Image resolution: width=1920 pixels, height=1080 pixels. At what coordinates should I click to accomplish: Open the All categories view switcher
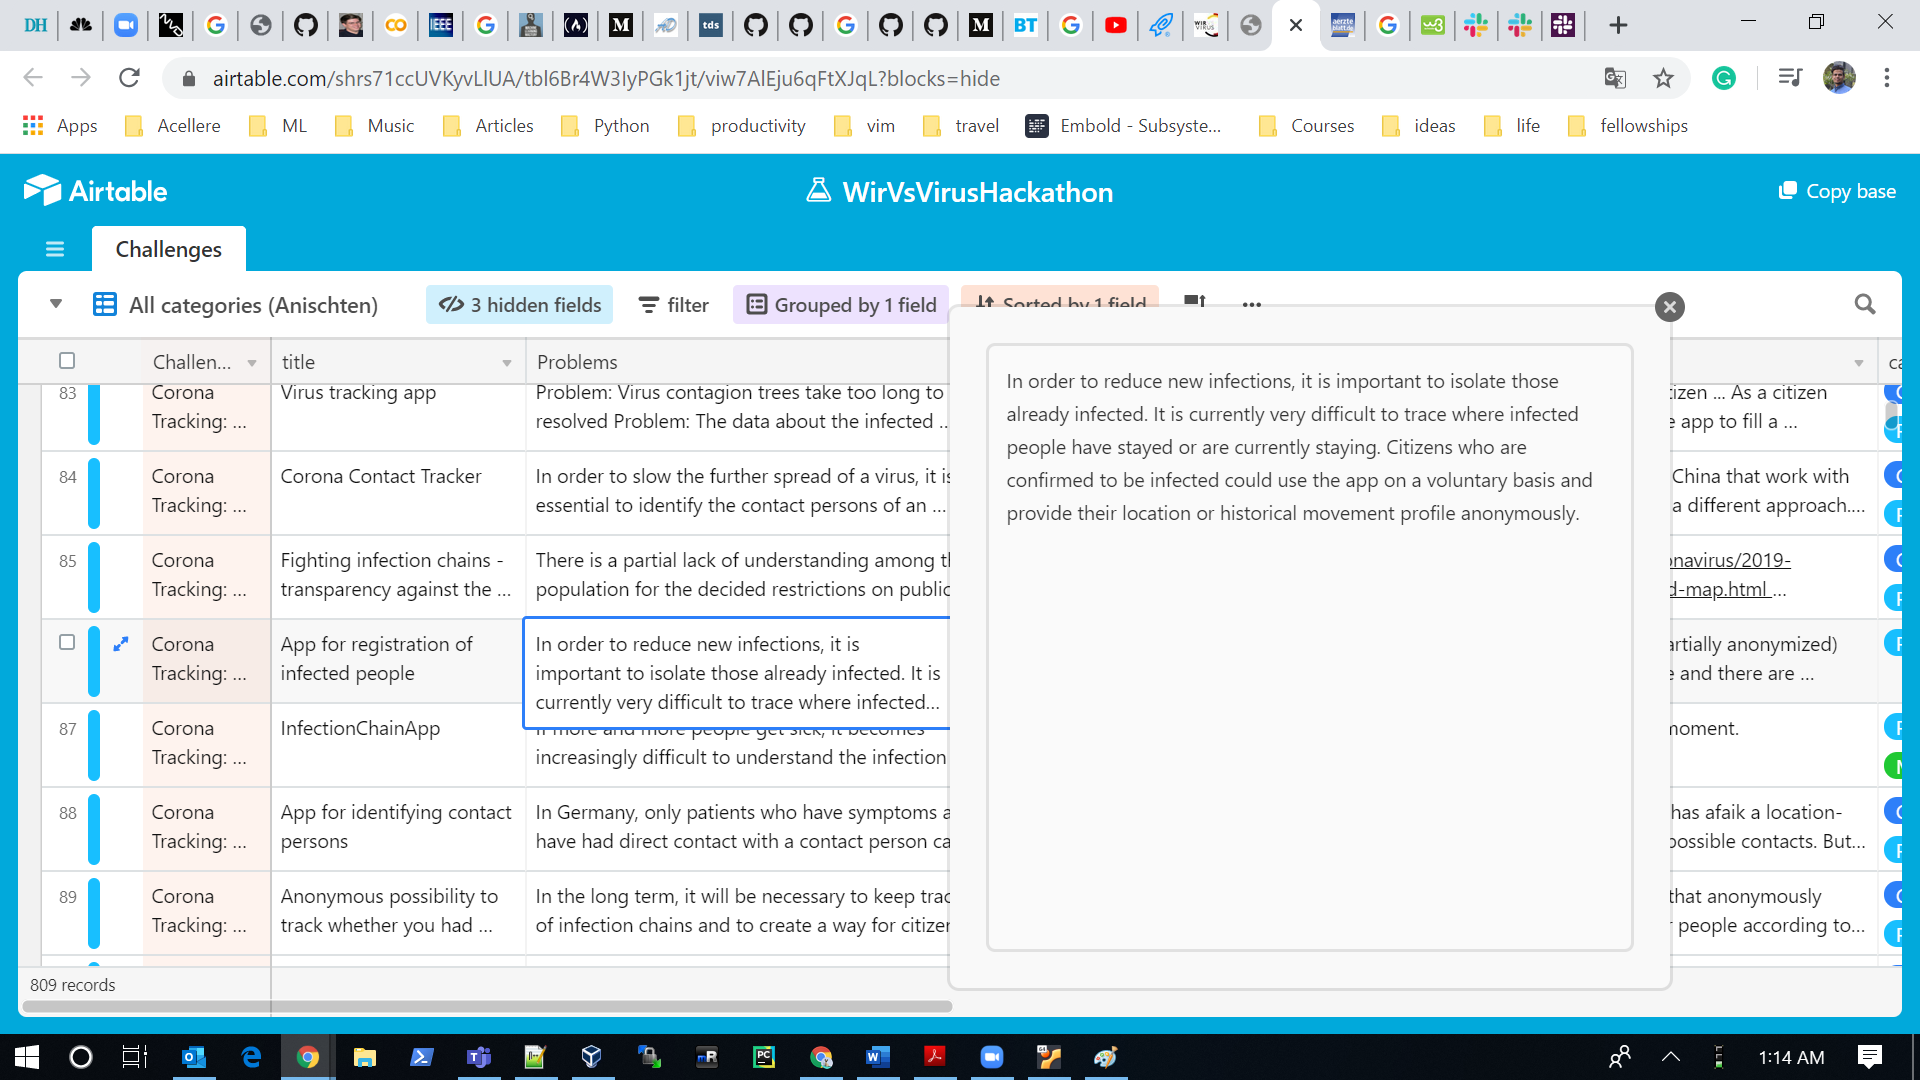[236, 305]
